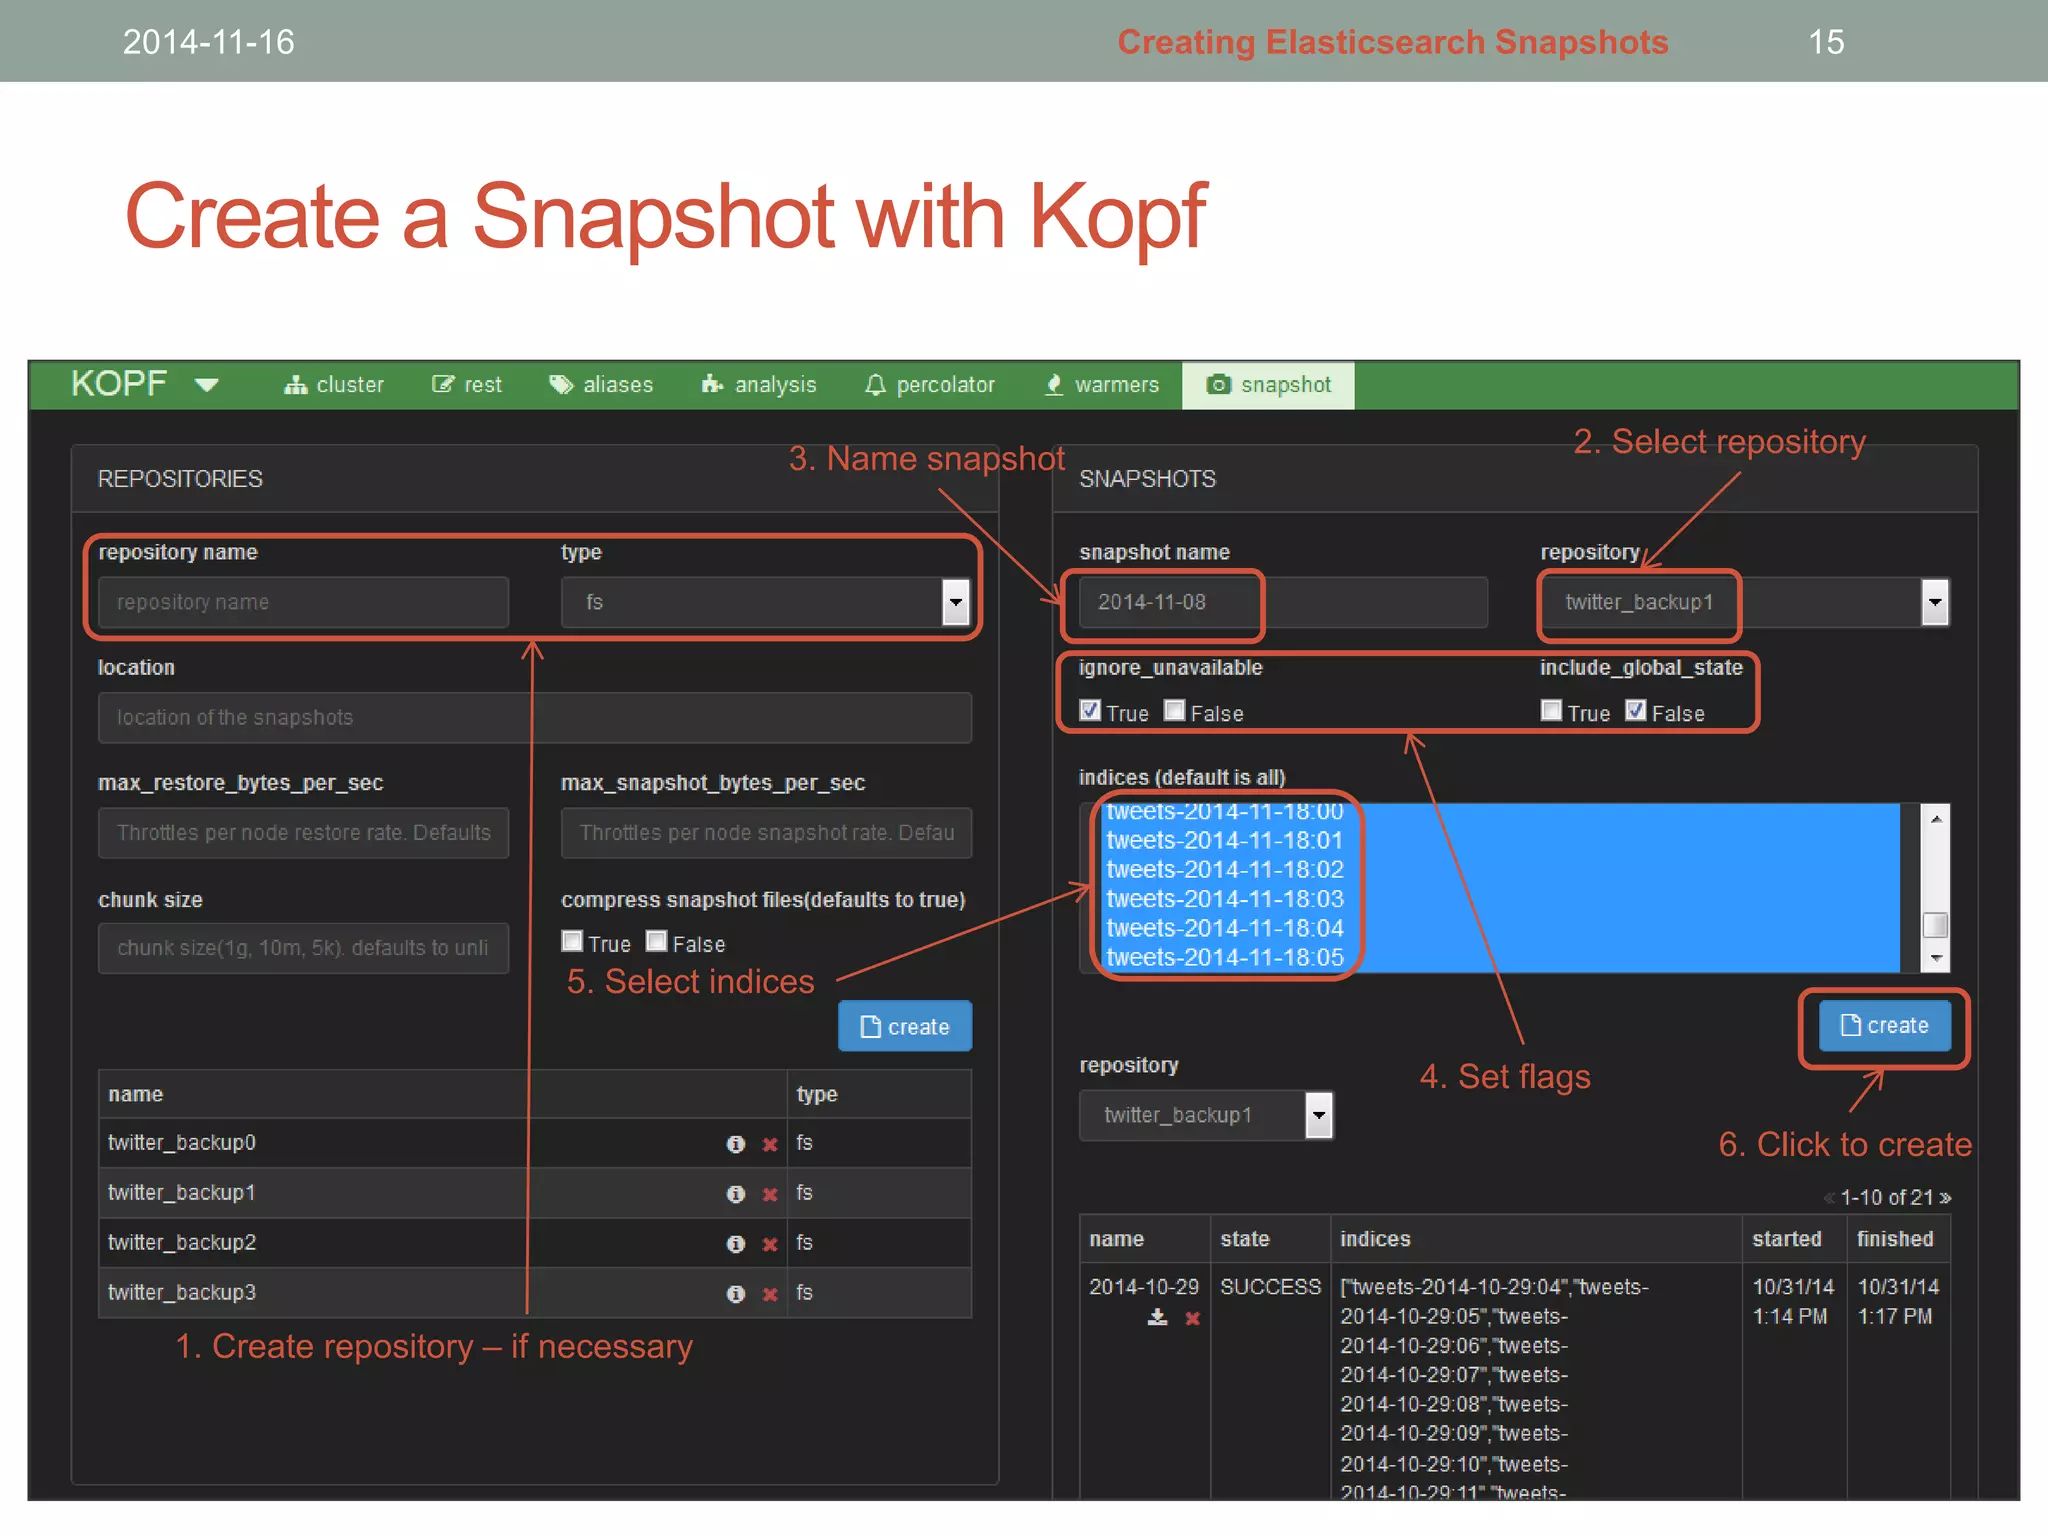The height and width of the screenshot is (1536, 2048).
Task: Click twitter_backup2 repository row name
Action: click(x=182, y=1243)
